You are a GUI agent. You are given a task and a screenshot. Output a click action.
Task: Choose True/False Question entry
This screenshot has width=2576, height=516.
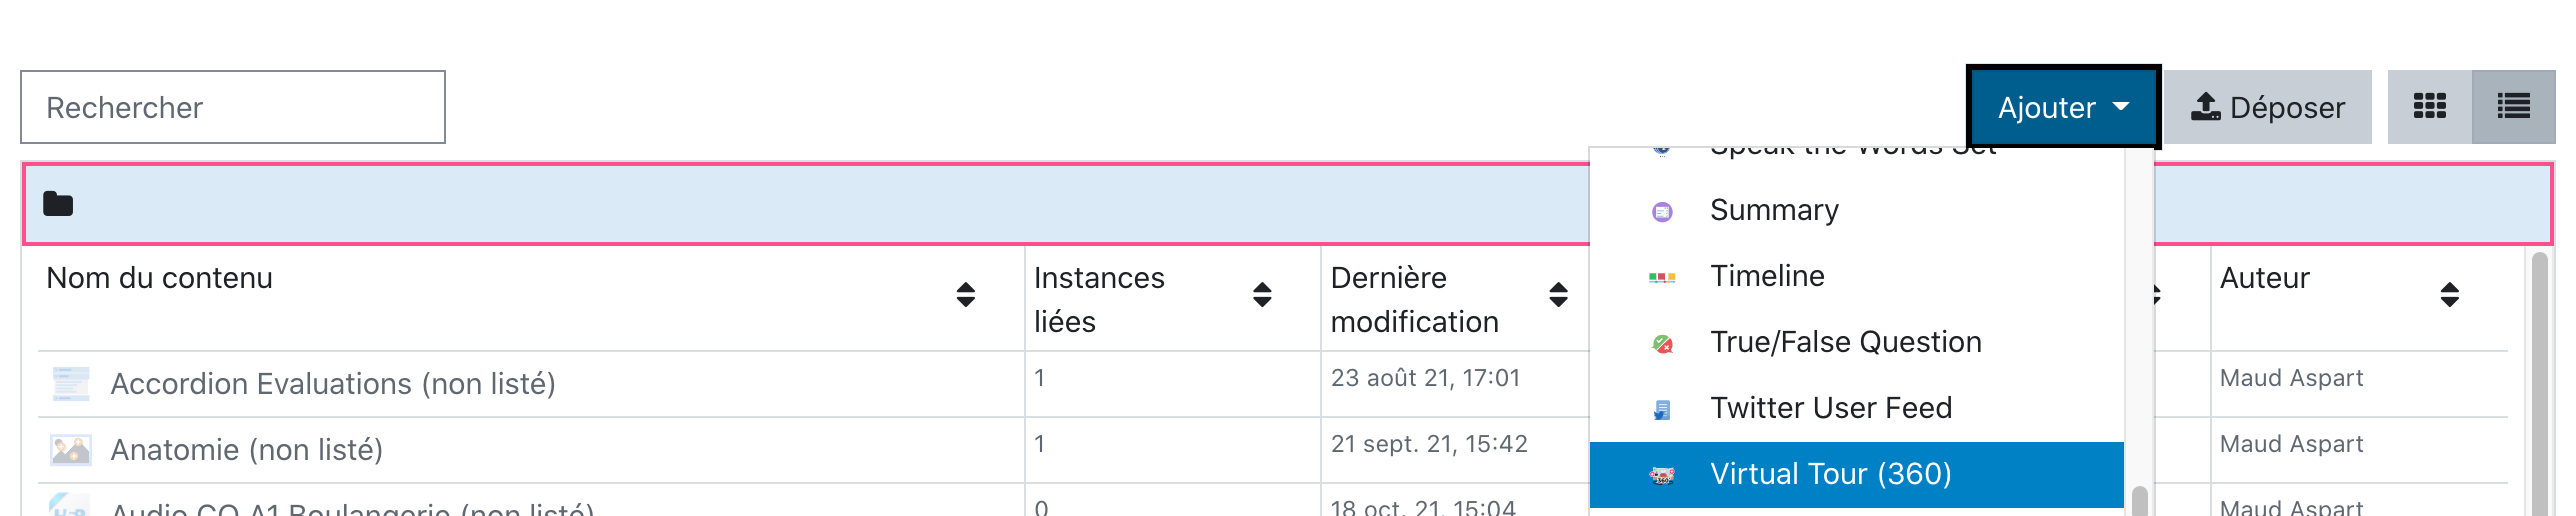[1845, 342]
